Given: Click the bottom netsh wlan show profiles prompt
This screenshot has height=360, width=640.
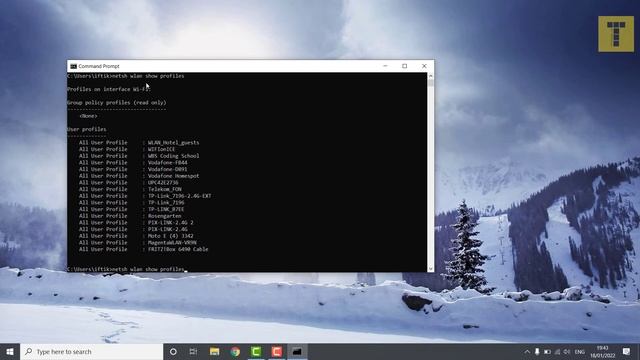Looking at the screenshot, I should pyautogui.click(x=126, y=269).
